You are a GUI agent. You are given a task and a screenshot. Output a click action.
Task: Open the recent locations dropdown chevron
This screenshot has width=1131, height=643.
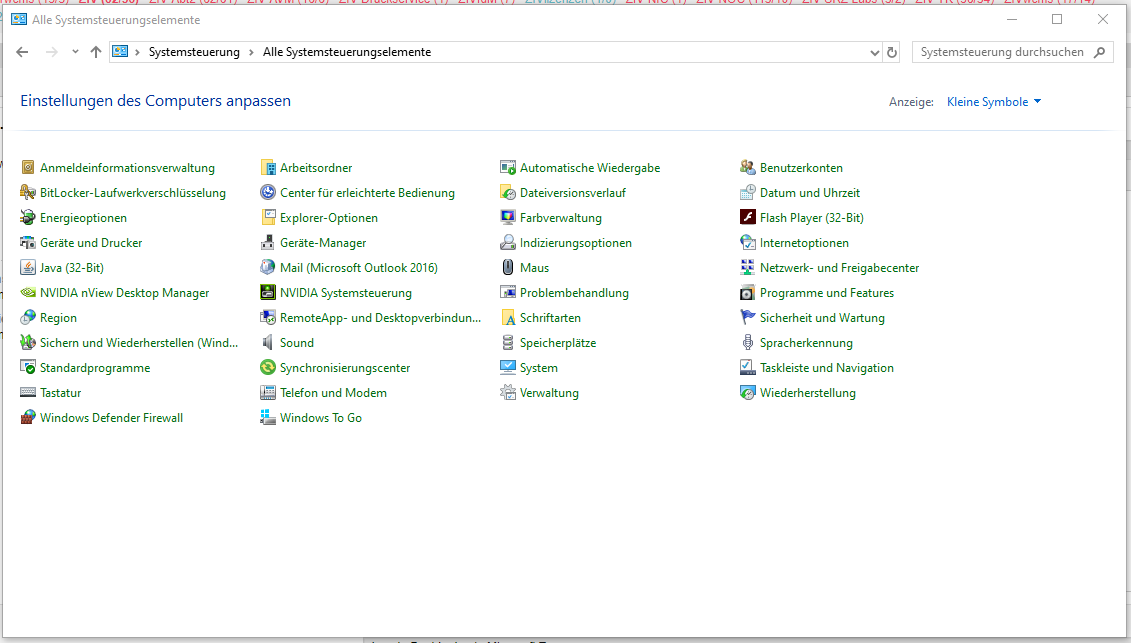click(75, 52)
